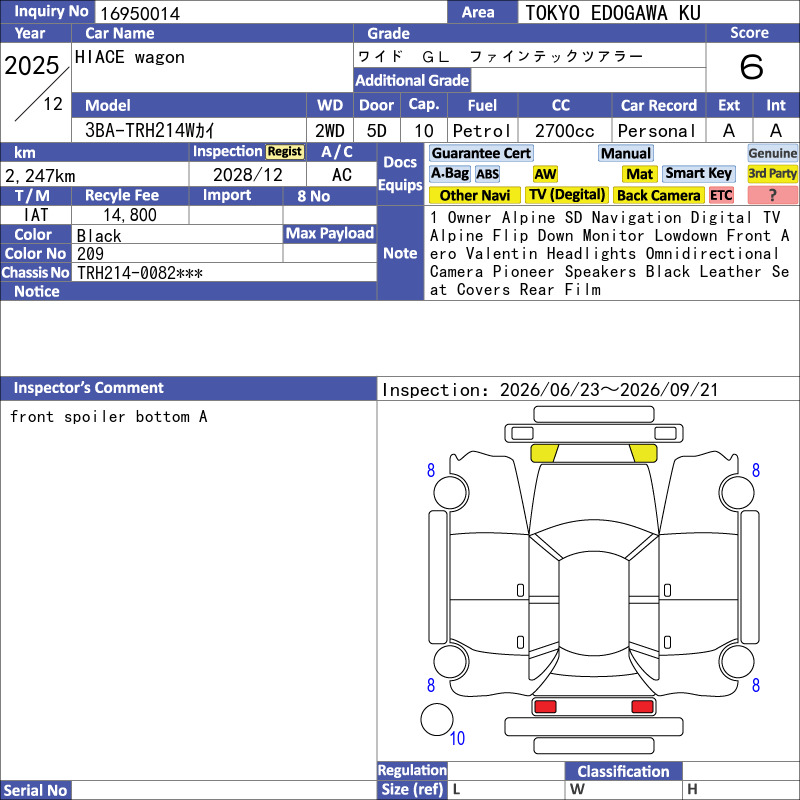Click the Manual docs badge

coord(626,153)
